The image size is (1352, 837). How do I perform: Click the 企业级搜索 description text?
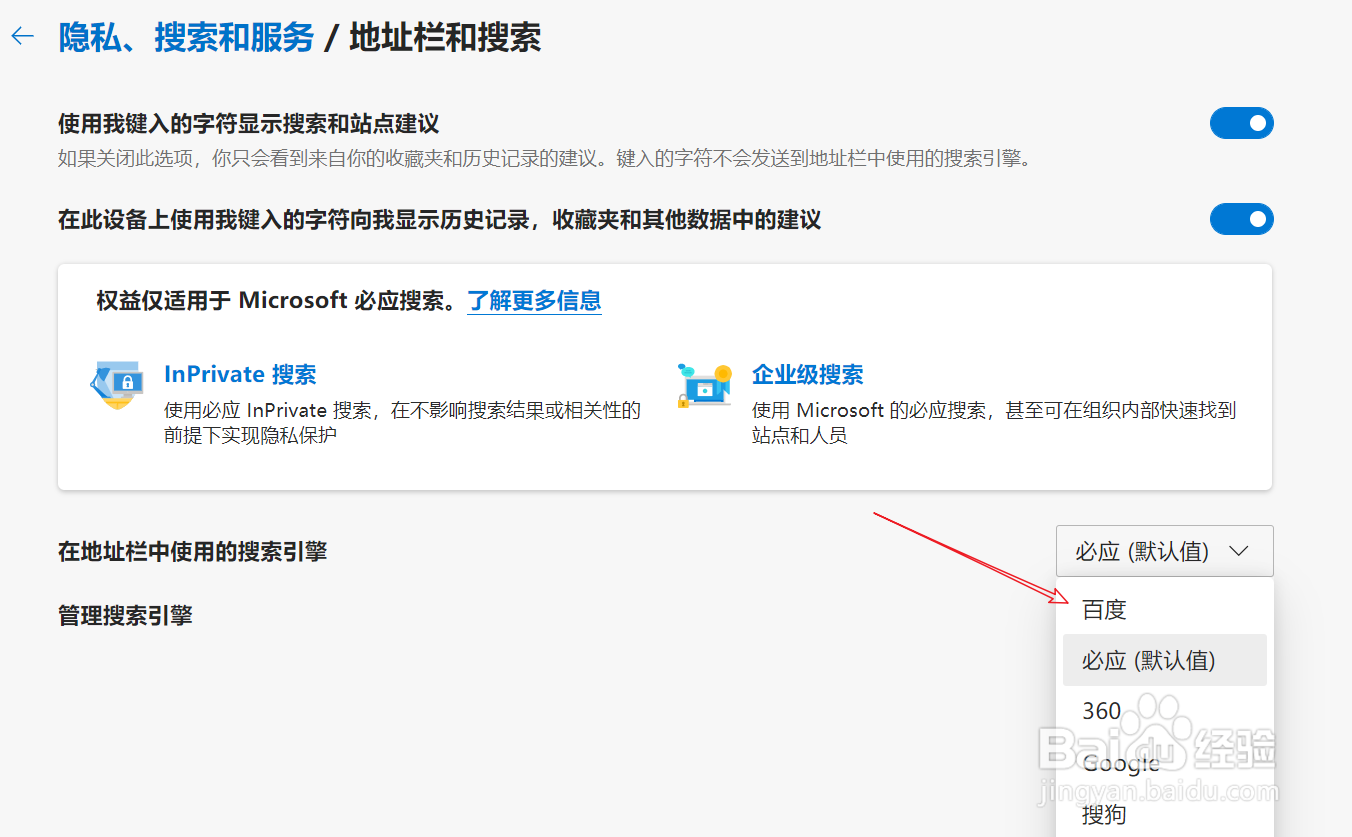pyautogui.click(x=994, y=422)
